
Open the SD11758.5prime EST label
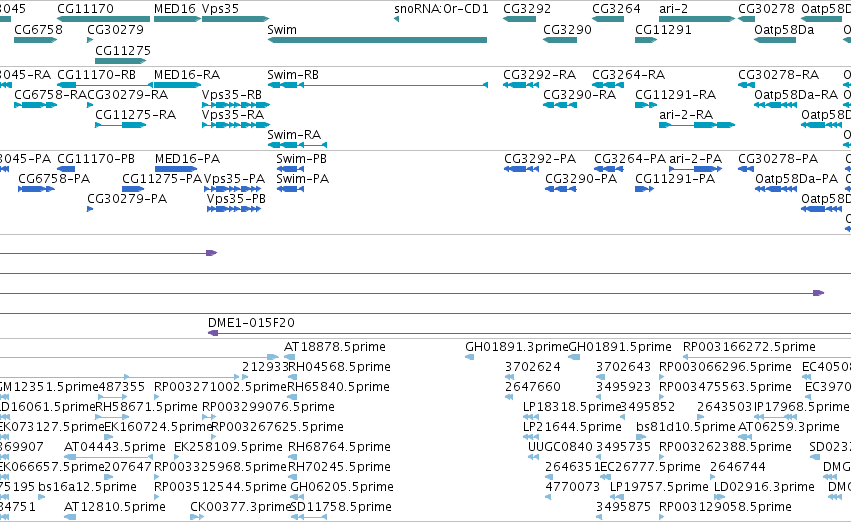tap(341, 507)
